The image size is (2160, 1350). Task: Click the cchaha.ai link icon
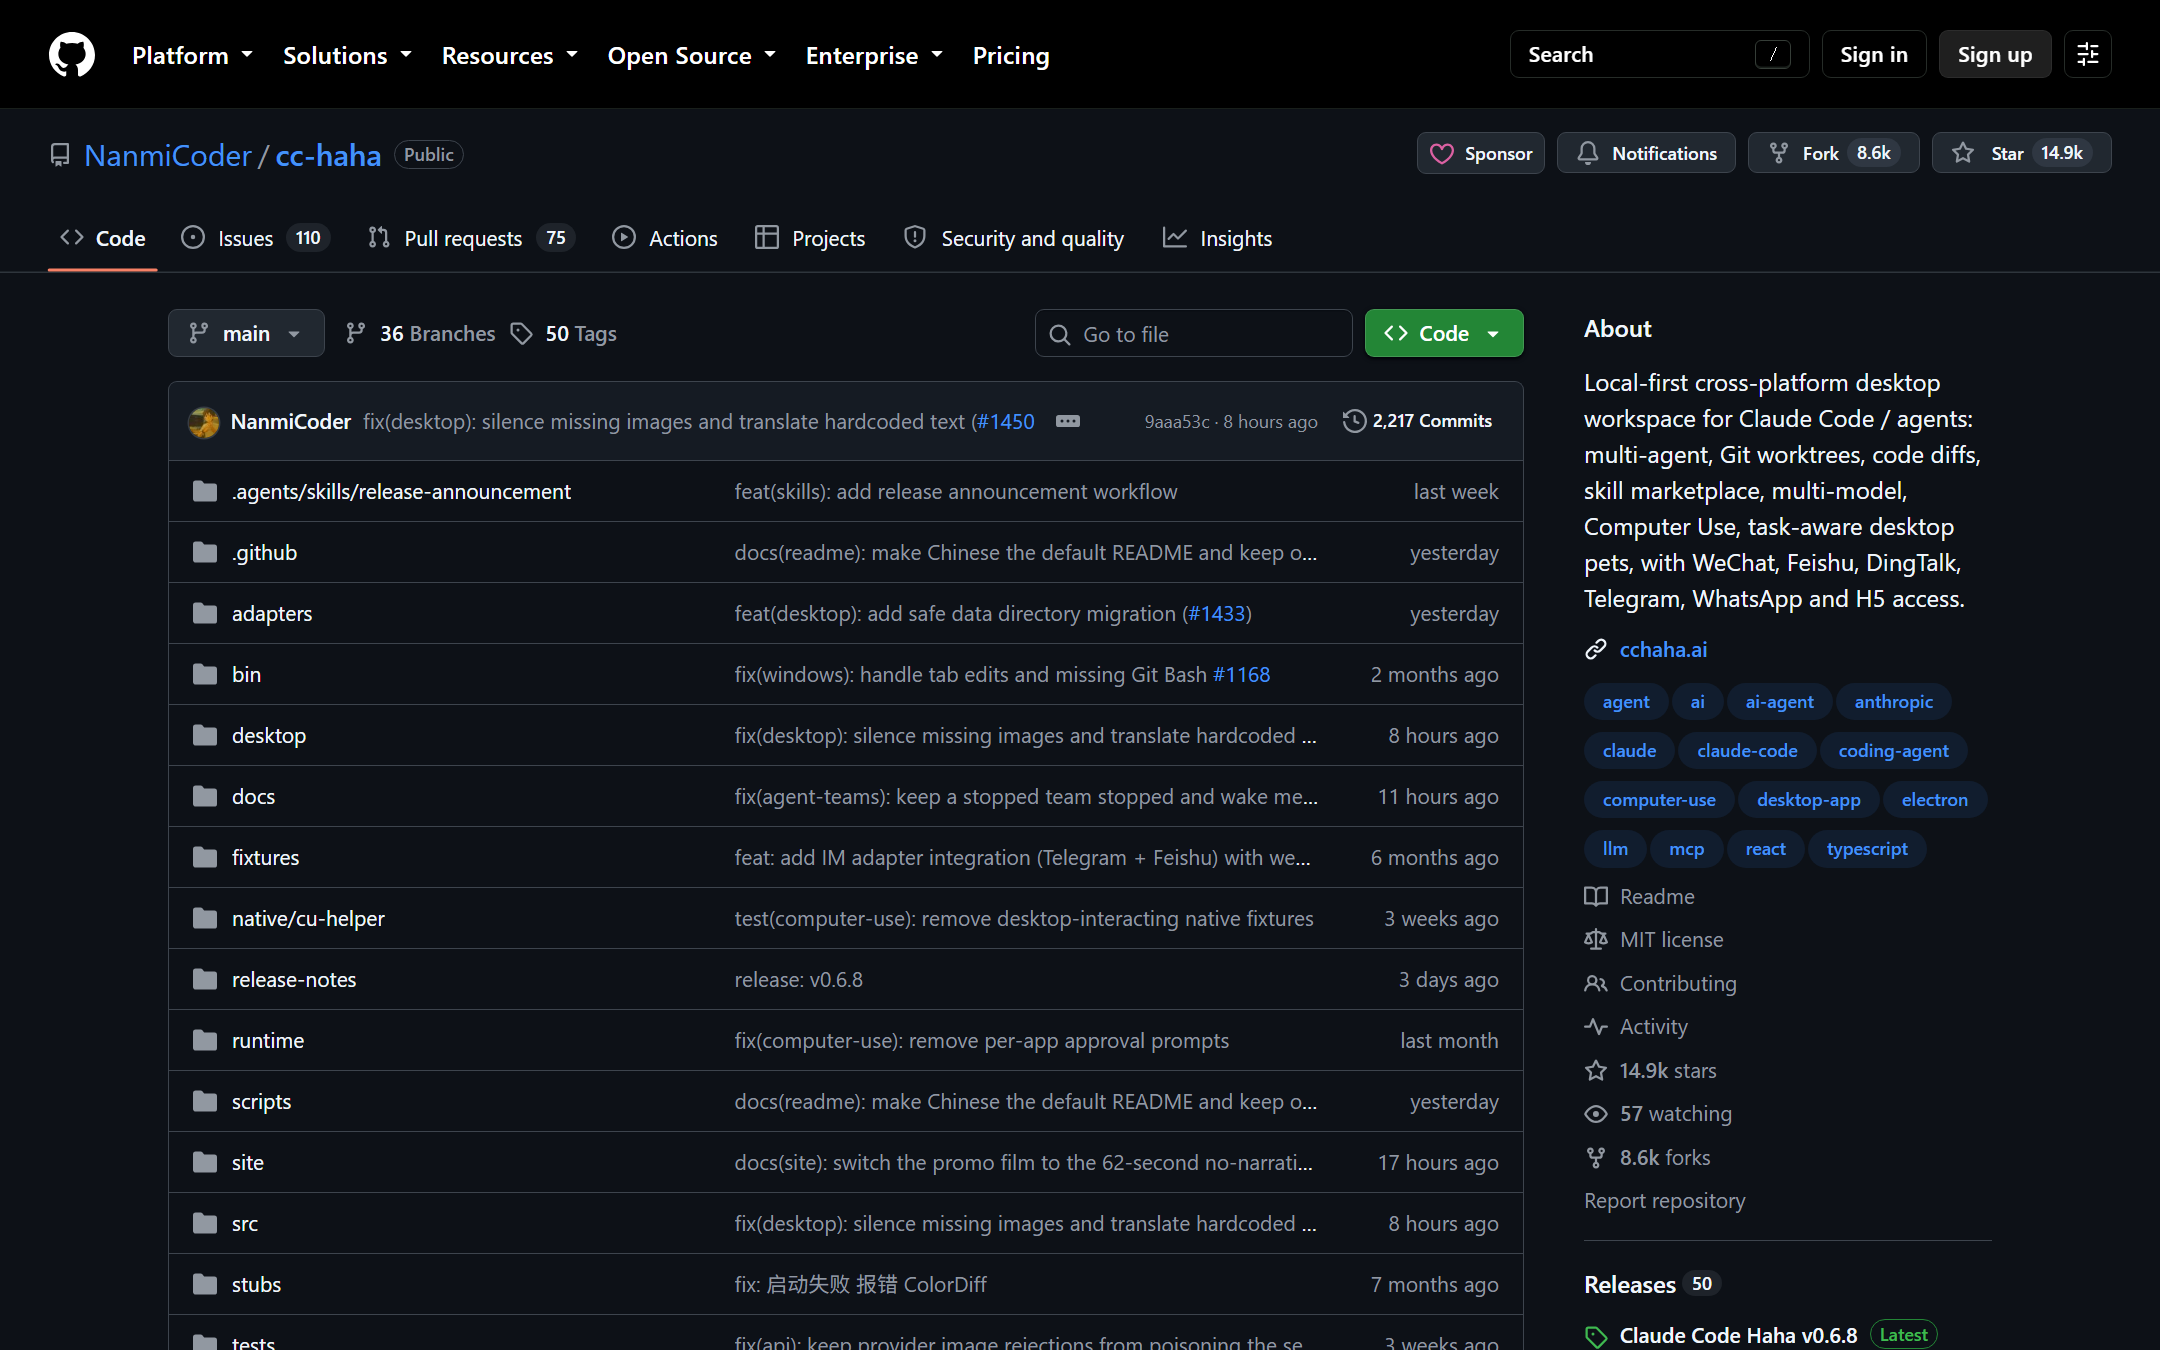[1596, 649]
